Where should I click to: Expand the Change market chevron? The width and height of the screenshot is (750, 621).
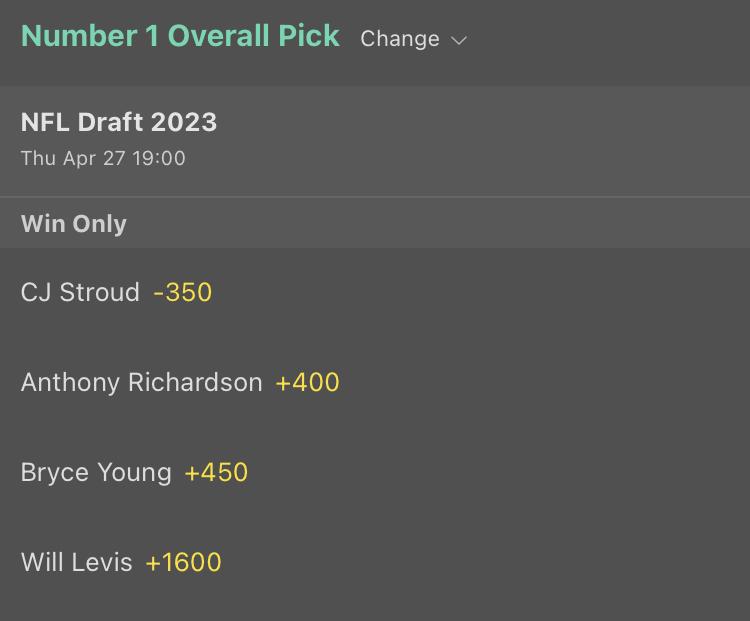(x=459, y=40)
